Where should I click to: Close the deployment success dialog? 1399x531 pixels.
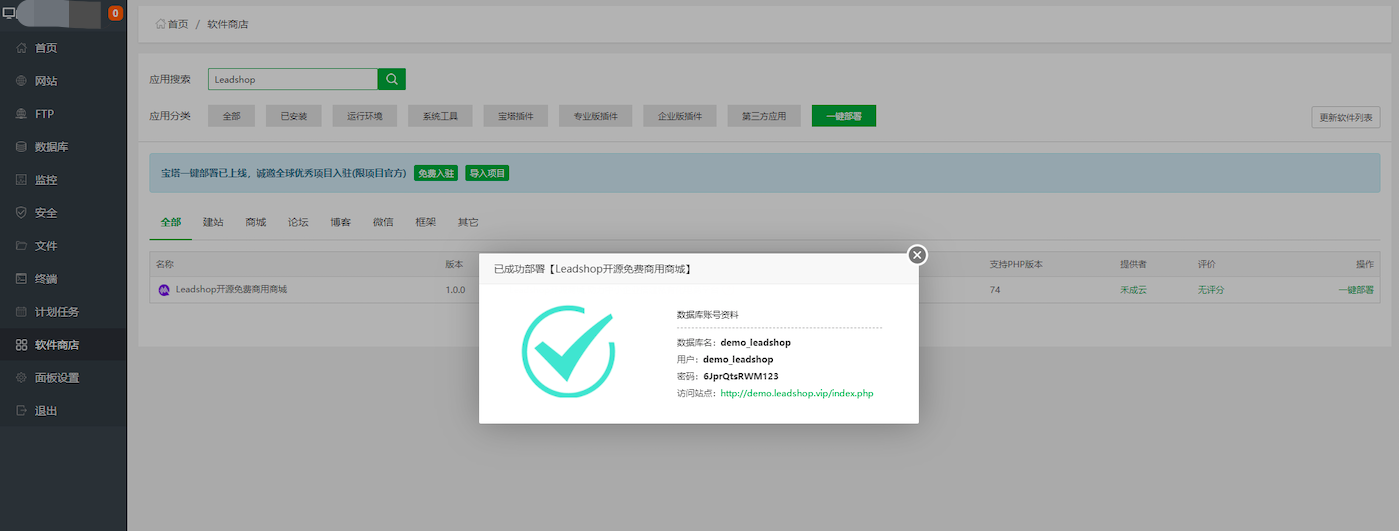click(917, 255)
